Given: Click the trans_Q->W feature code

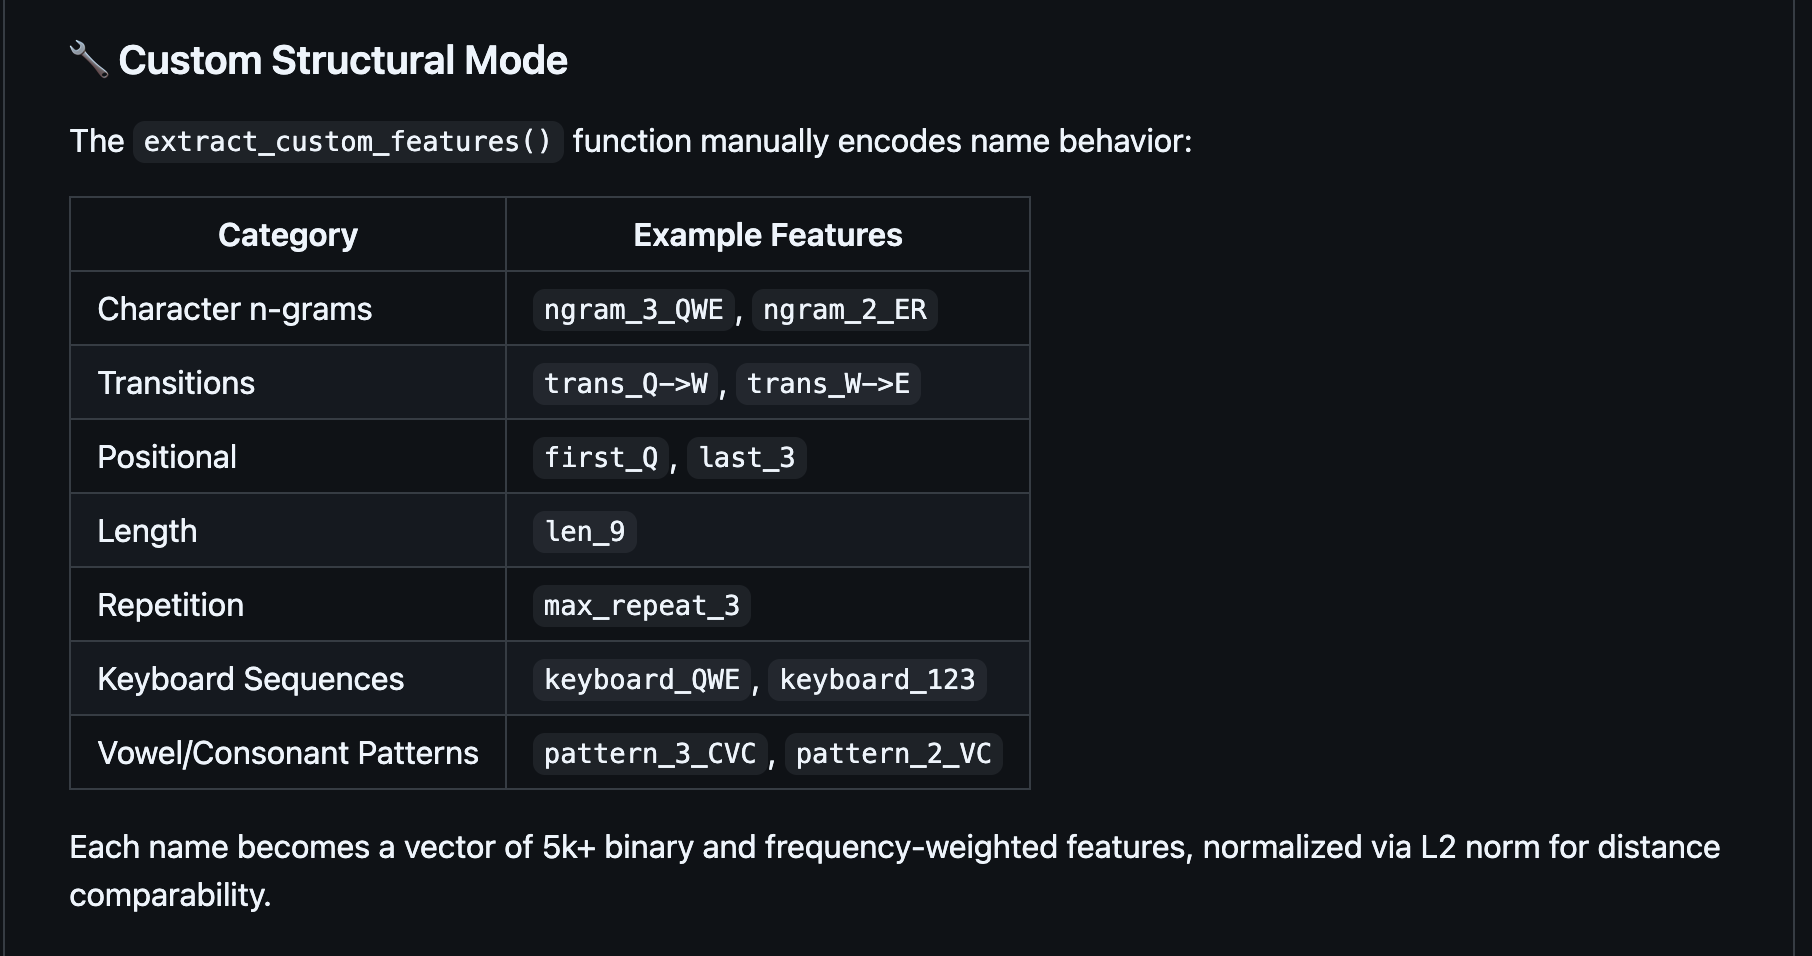Looking at the screenshot, I should (x=625, y=384).
